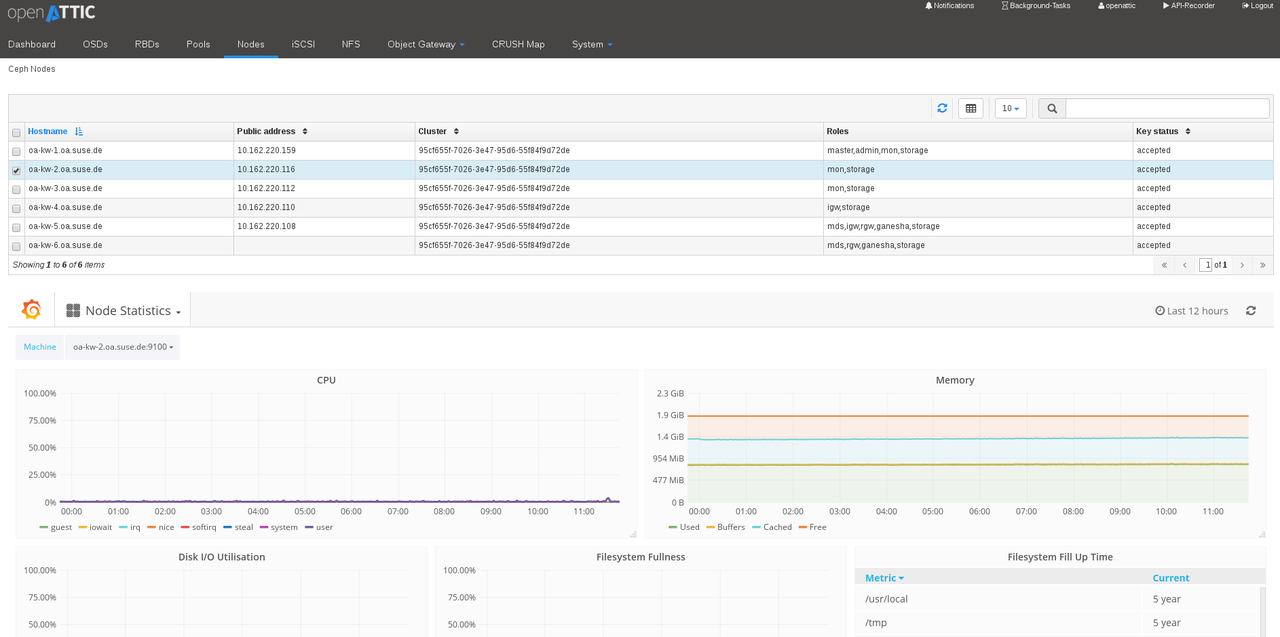Click Filesystem Fill Up Time title

tap(1060, 557)
